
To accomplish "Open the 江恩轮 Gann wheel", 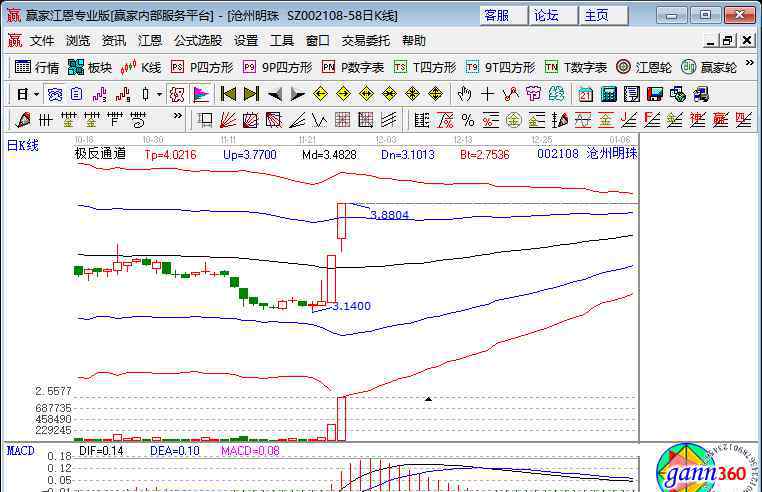I will [644, 67].
